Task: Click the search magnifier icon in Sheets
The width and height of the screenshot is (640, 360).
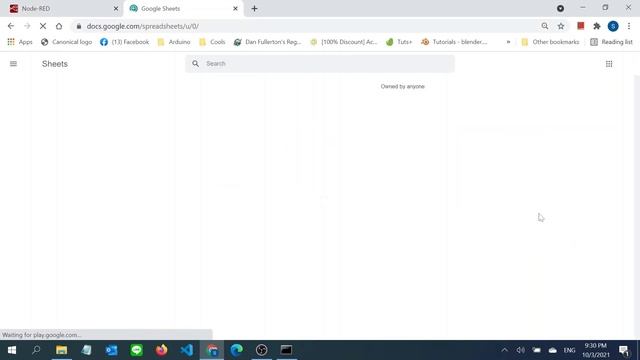Action: click(196, 64)
